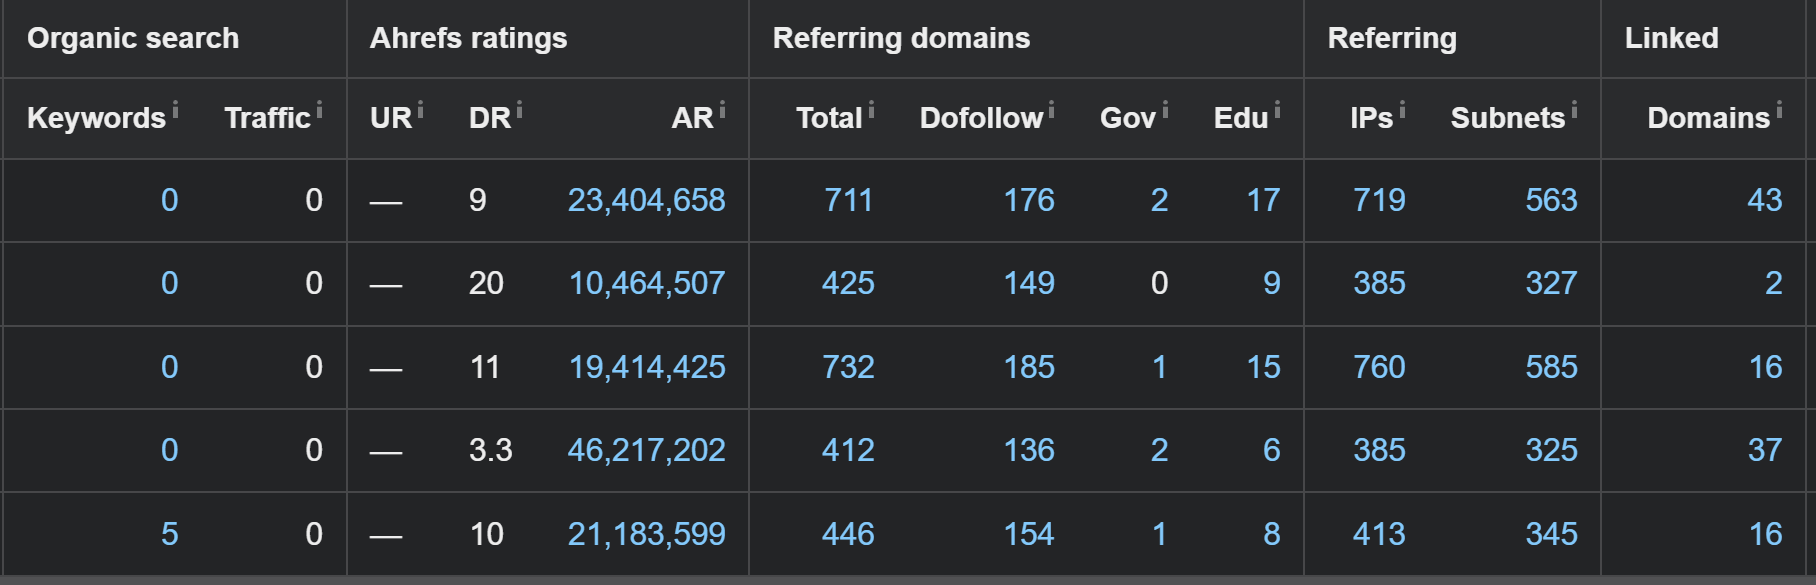Click the info icon next to Subnets
Screen dimensions: 1816x585
(1574, 109)
